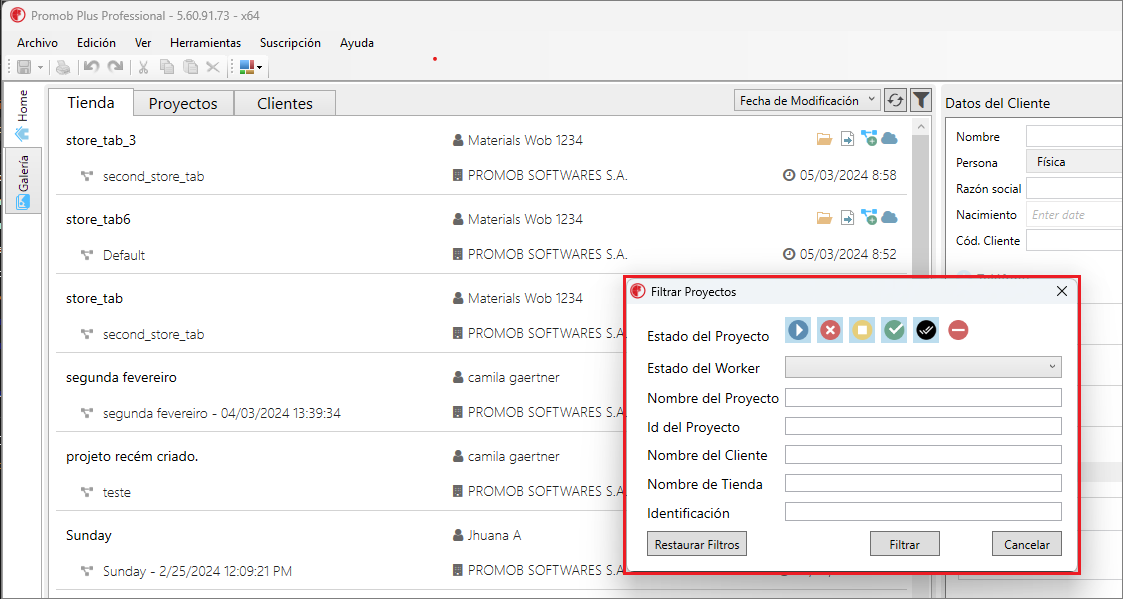The width and height of the screenshot is (1123, 599).
Task: Click the Nombre del Cliente input field
Action: click(923, 455)
